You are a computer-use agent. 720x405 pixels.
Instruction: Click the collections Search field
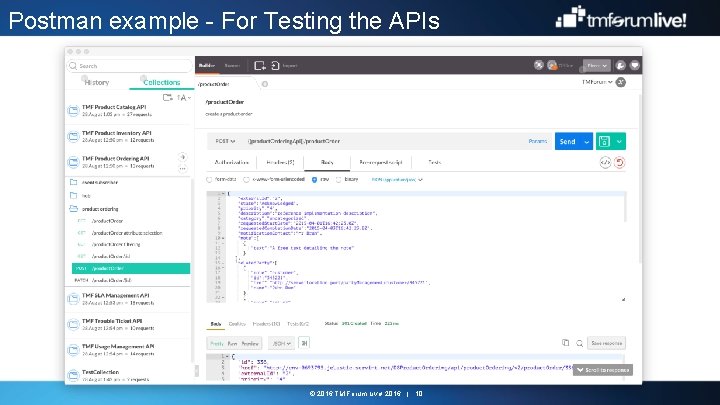coord(129,66)
